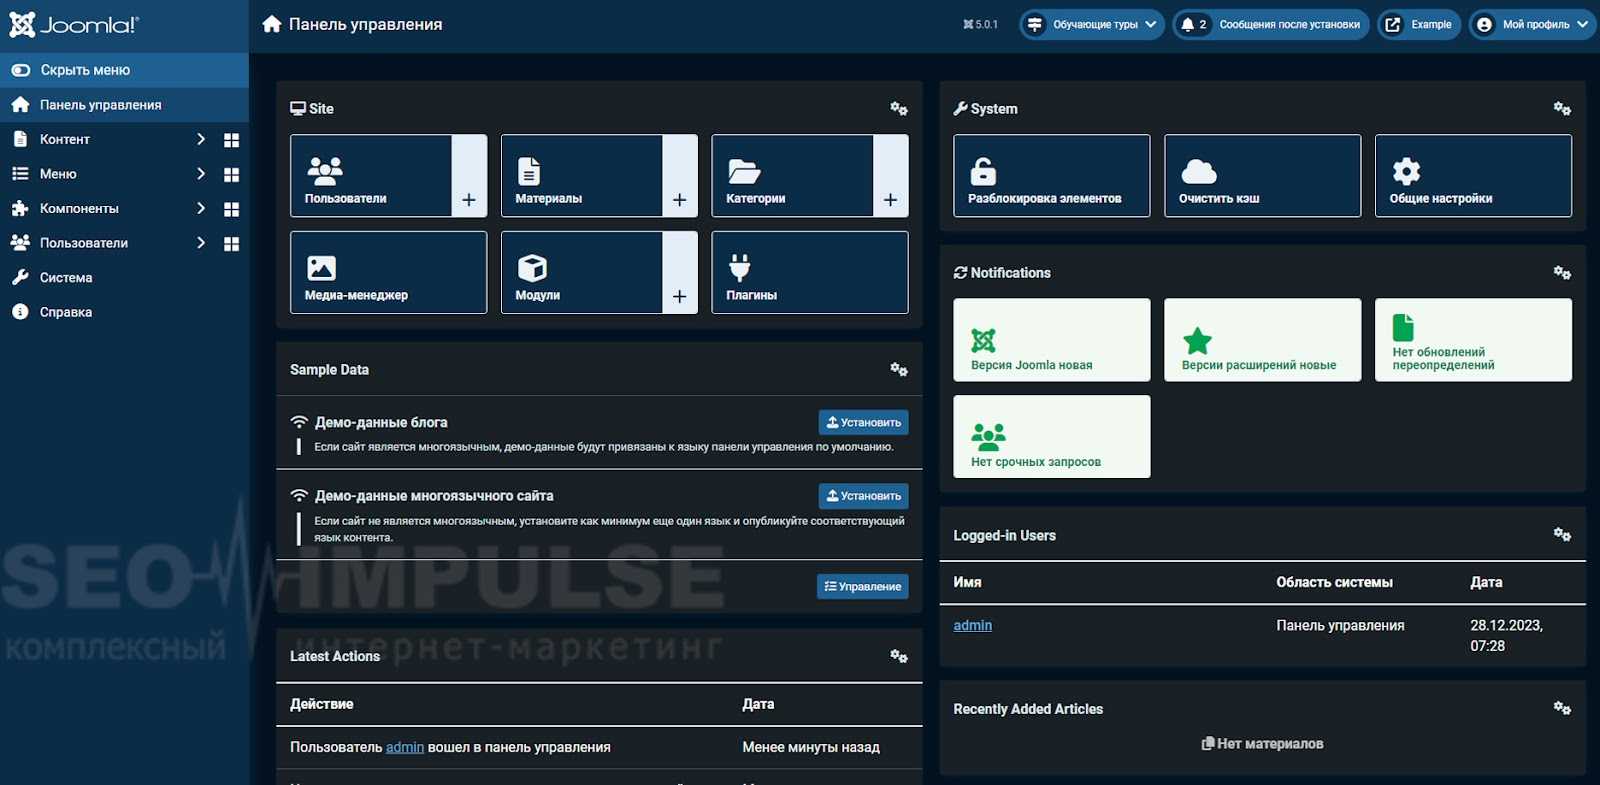Open Разблокировка элементов tile

(x=1051, y=176)
